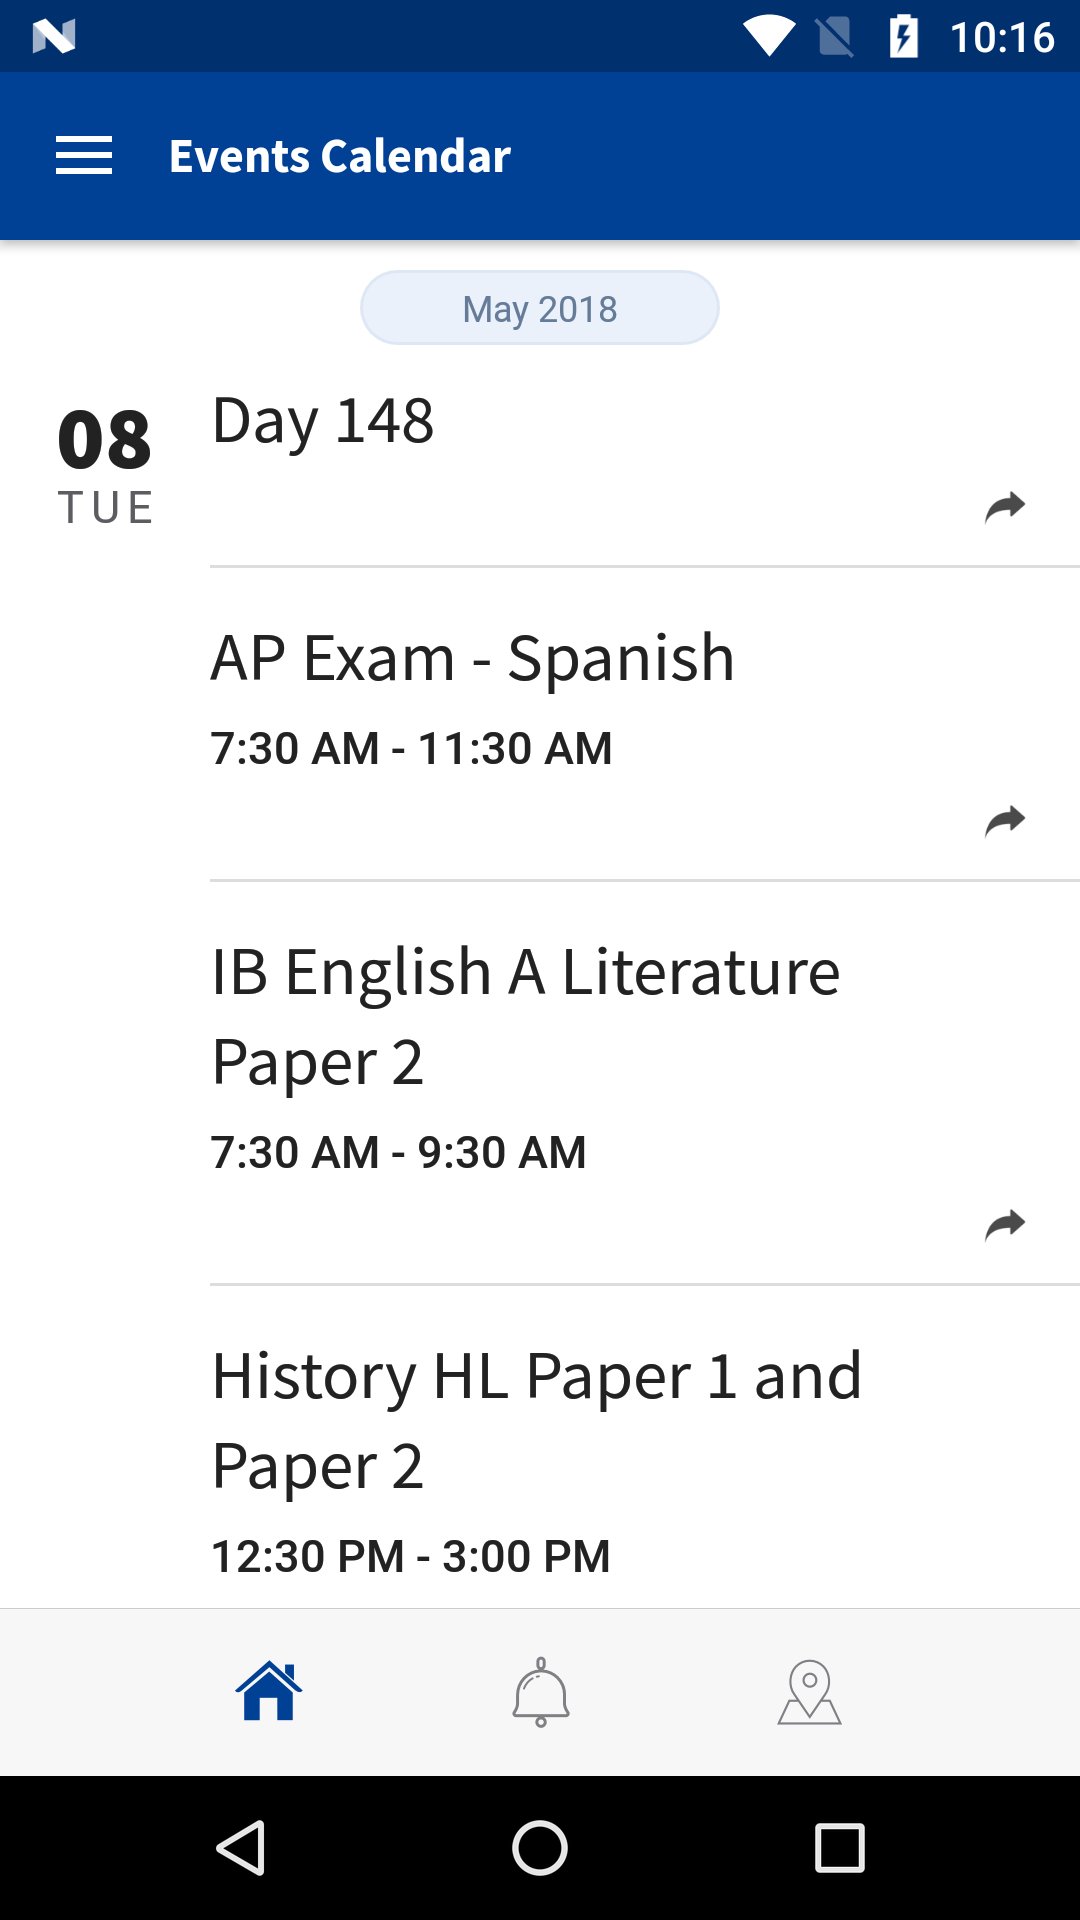Share the Day 148 event
The width and height of the screenshot is (1080, 1920).
(x=1004, y=507)
